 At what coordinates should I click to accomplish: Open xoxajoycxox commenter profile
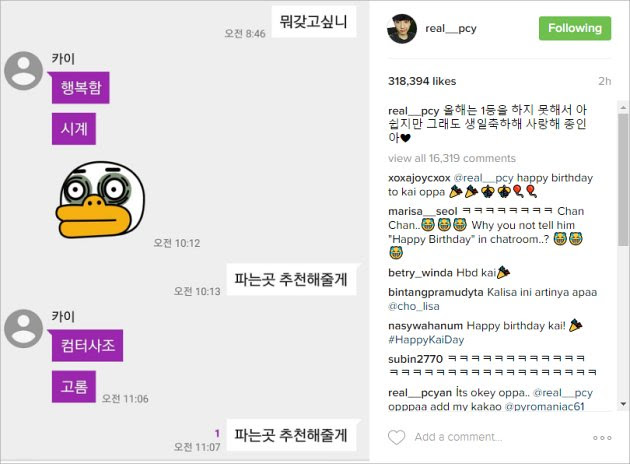click(419, 178)
